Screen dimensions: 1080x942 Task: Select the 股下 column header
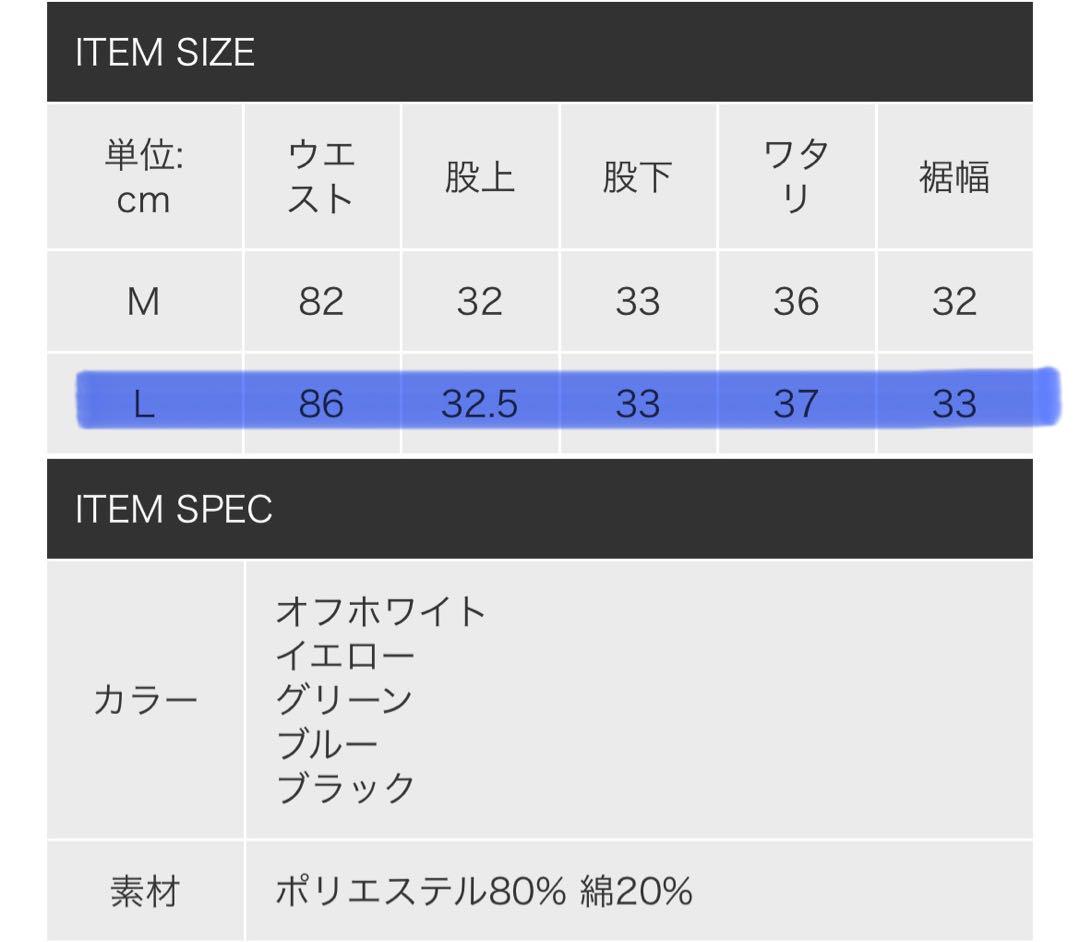(638, 176)
